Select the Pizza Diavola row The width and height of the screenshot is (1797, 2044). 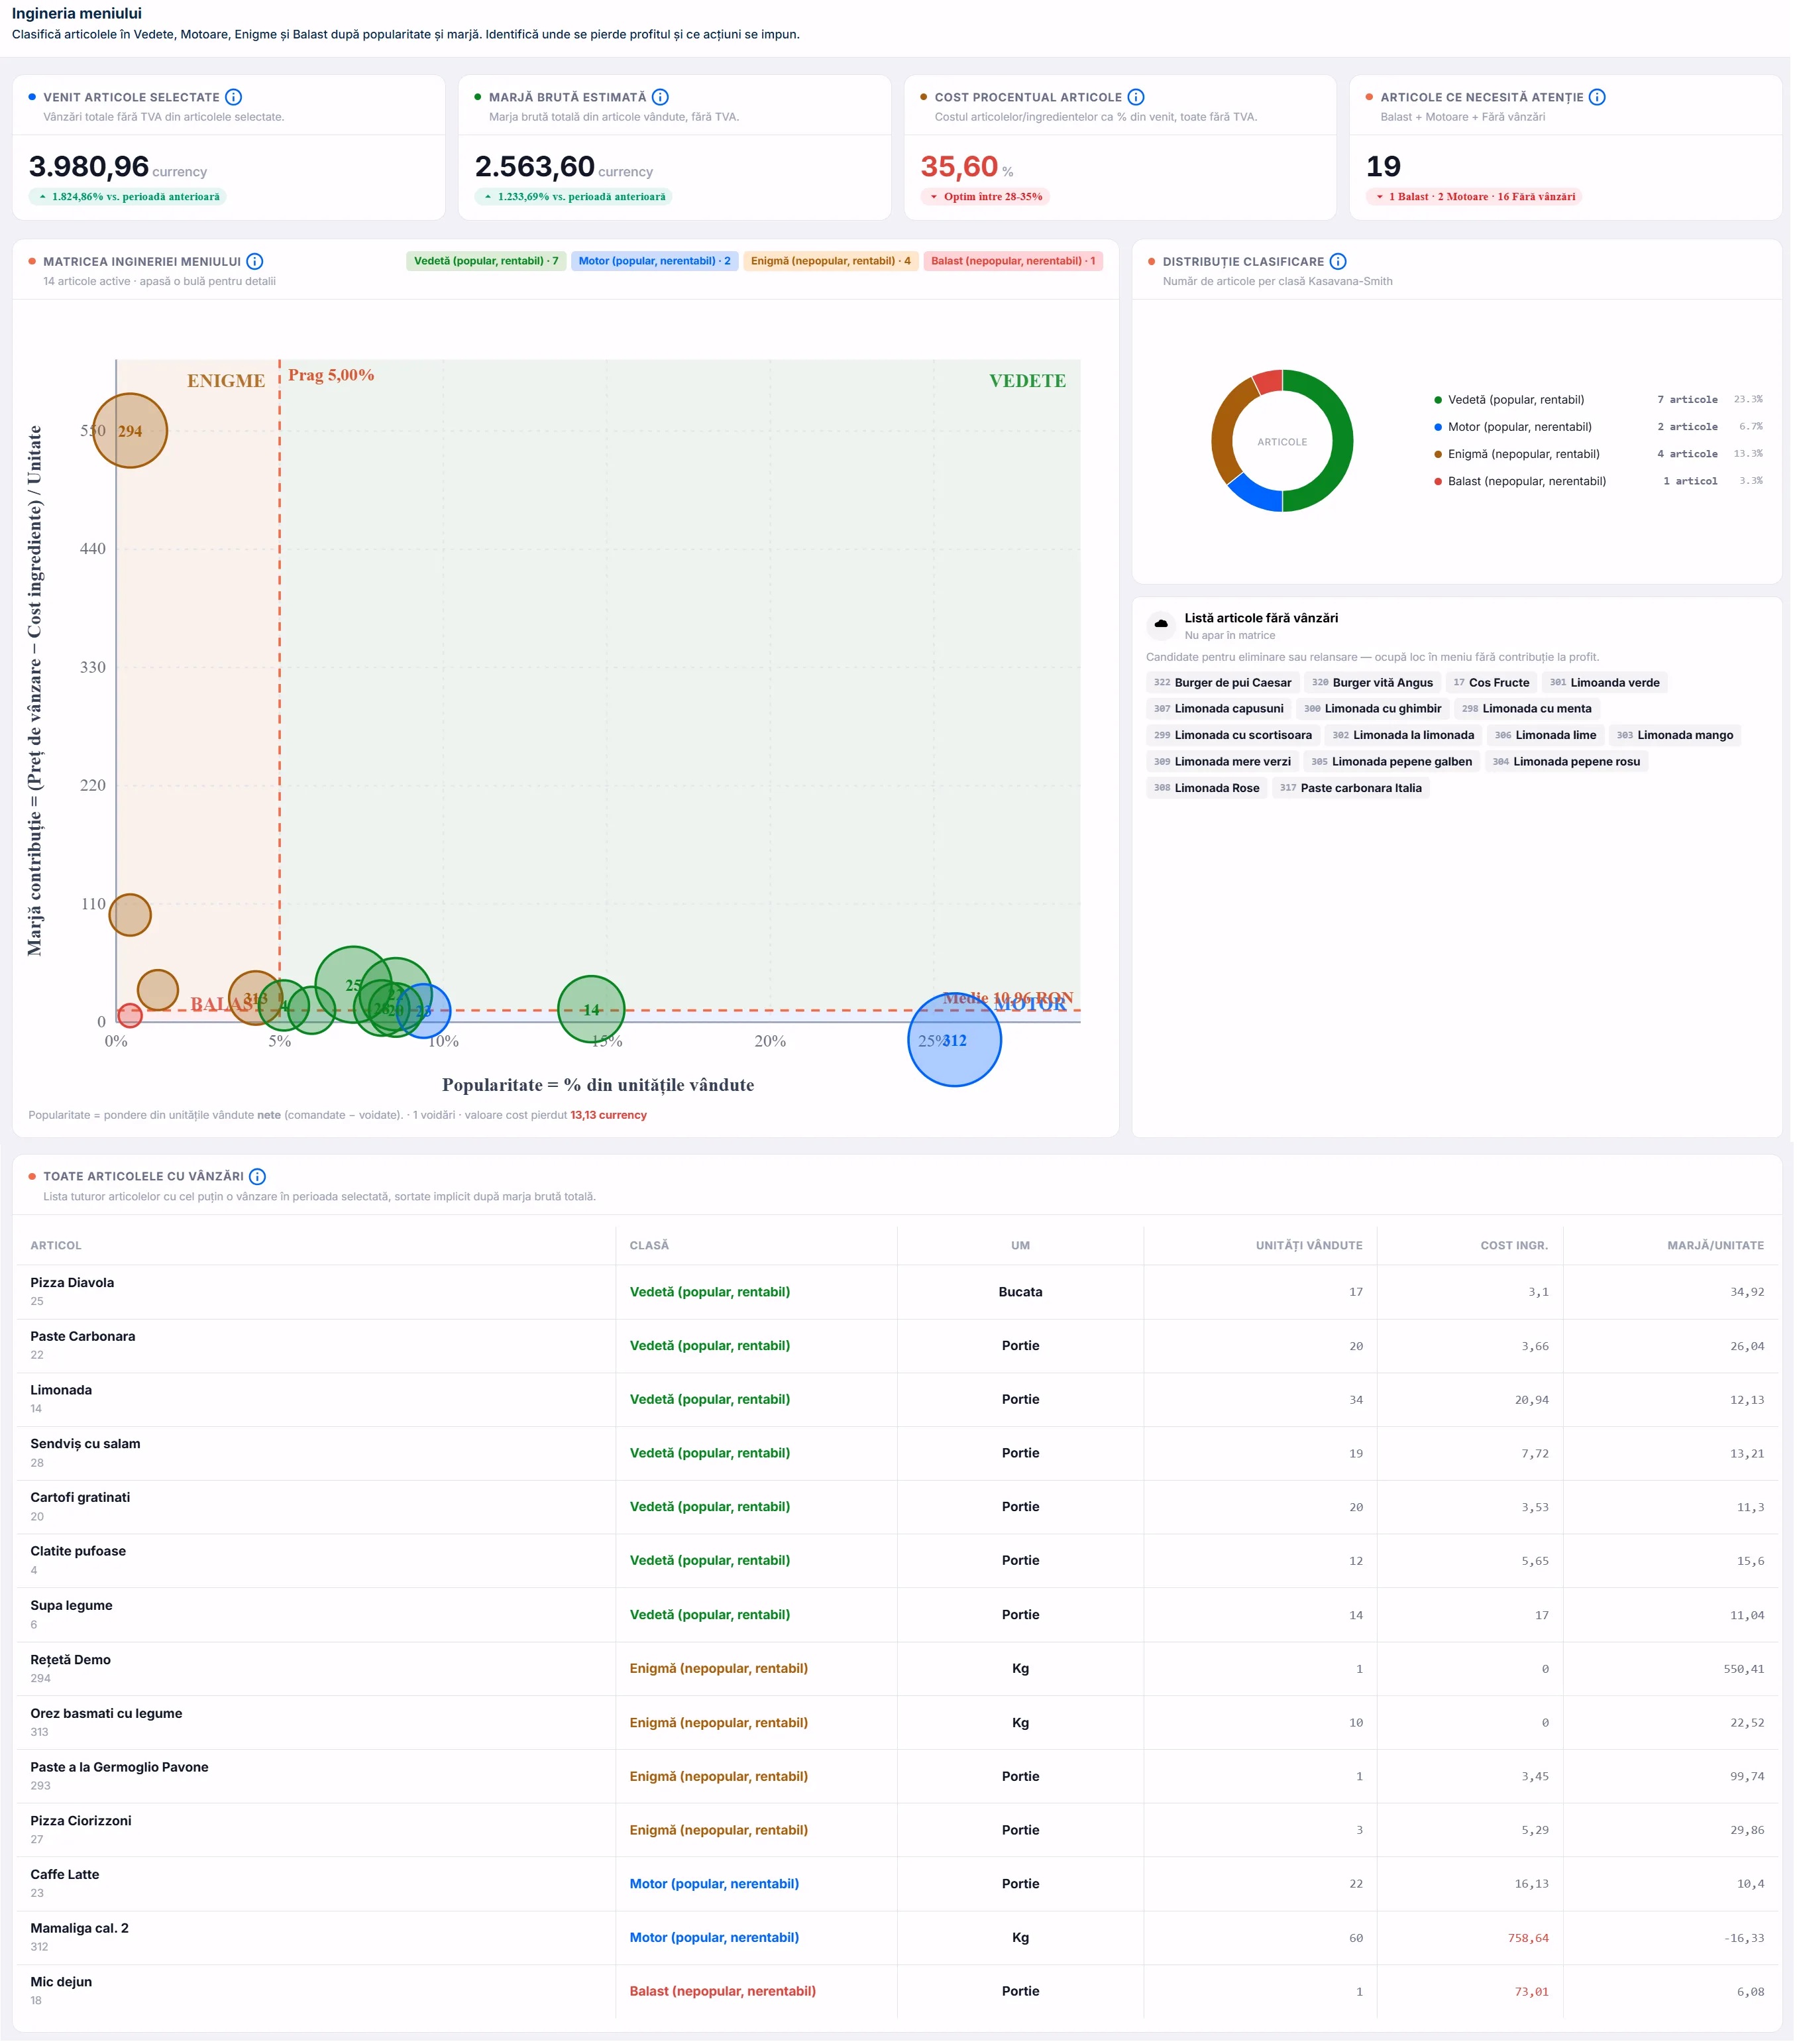tap(897, 1292)
